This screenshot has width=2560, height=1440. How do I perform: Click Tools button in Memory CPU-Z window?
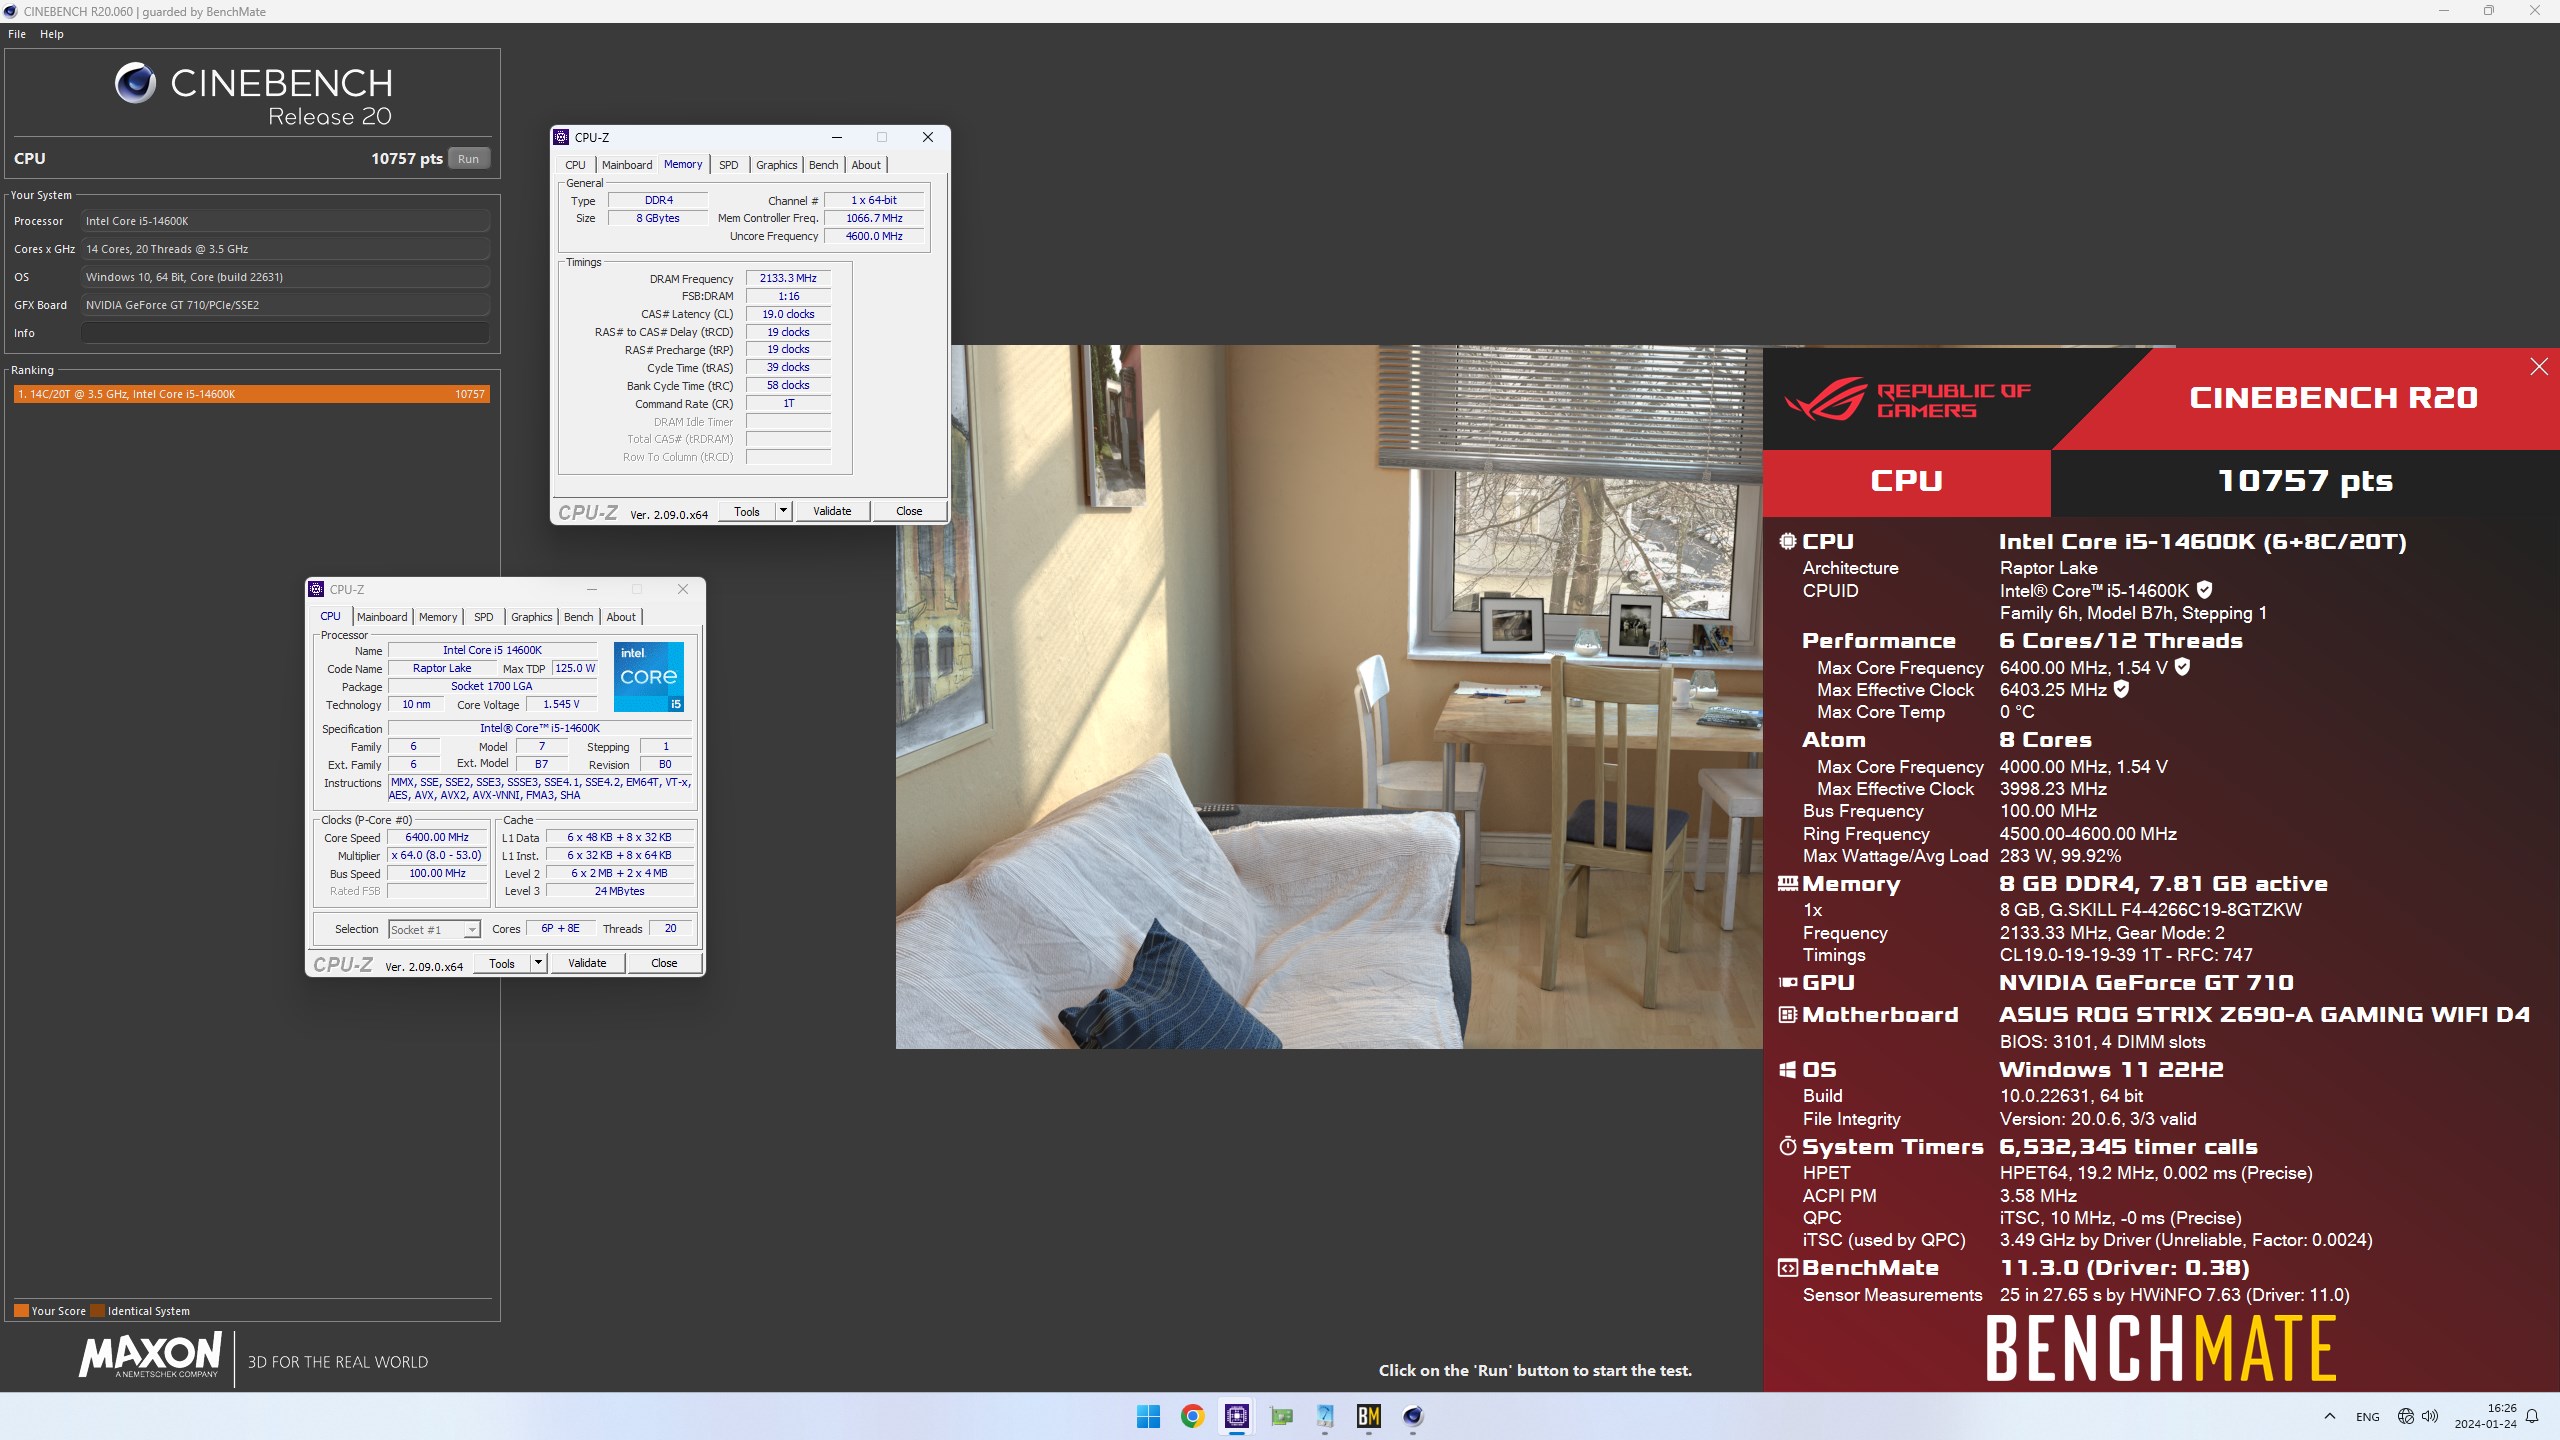[x=747, y=511]
